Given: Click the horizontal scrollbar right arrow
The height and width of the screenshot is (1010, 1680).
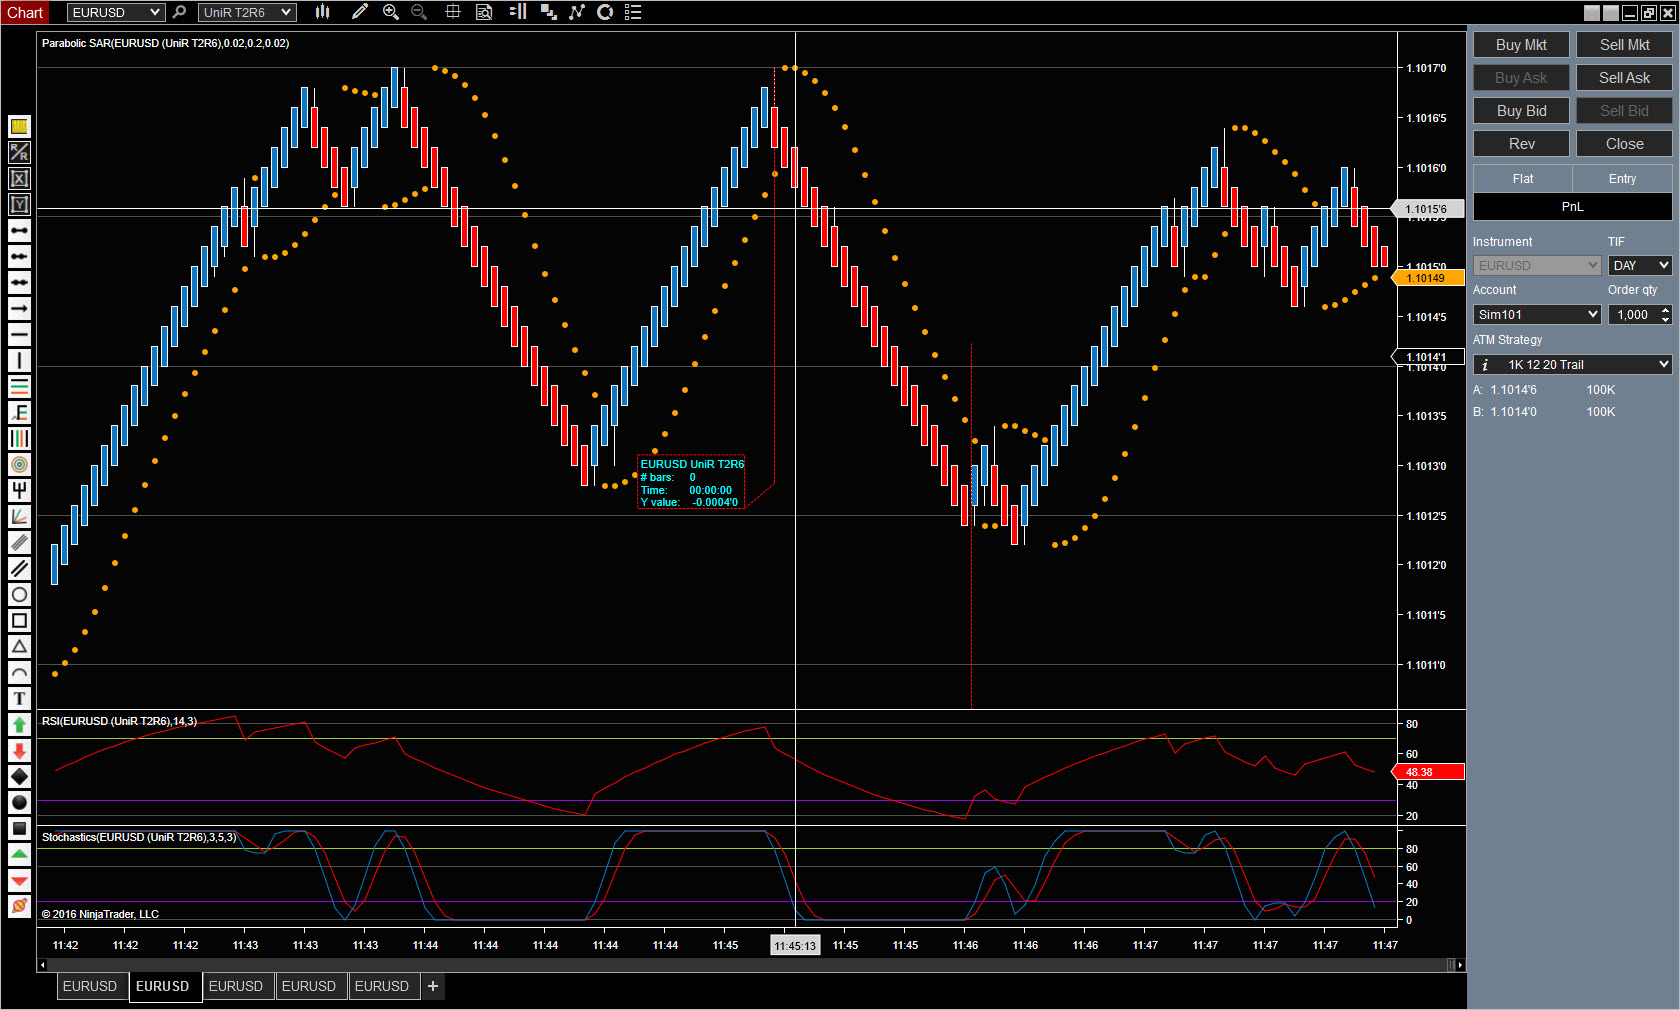Looking at the screenshot, I should [x=1460, y=965].
